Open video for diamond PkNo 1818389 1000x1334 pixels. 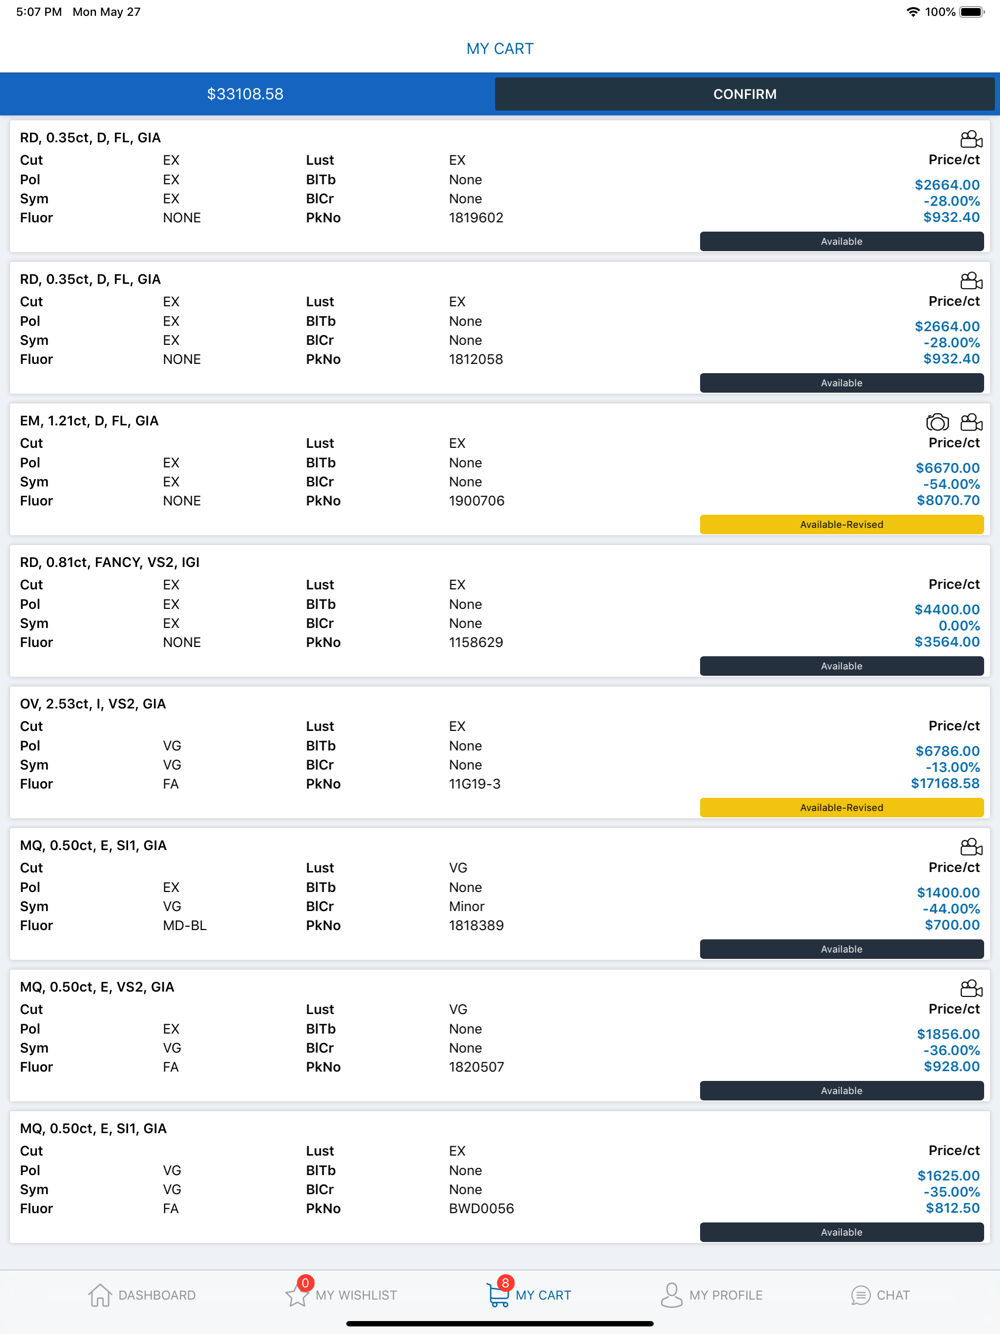pyautogui.click(x=970, y=847)
